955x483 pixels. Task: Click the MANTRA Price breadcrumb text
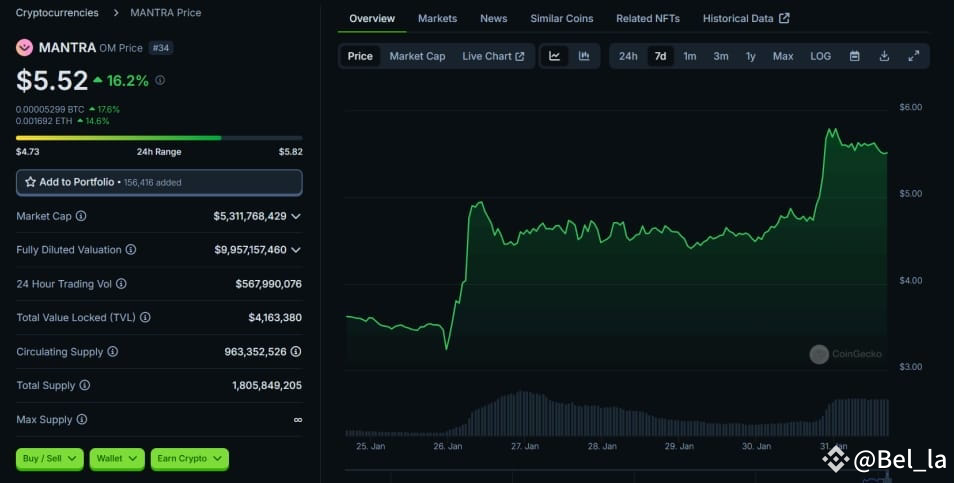pyautogui.click(x=166, y=13)
